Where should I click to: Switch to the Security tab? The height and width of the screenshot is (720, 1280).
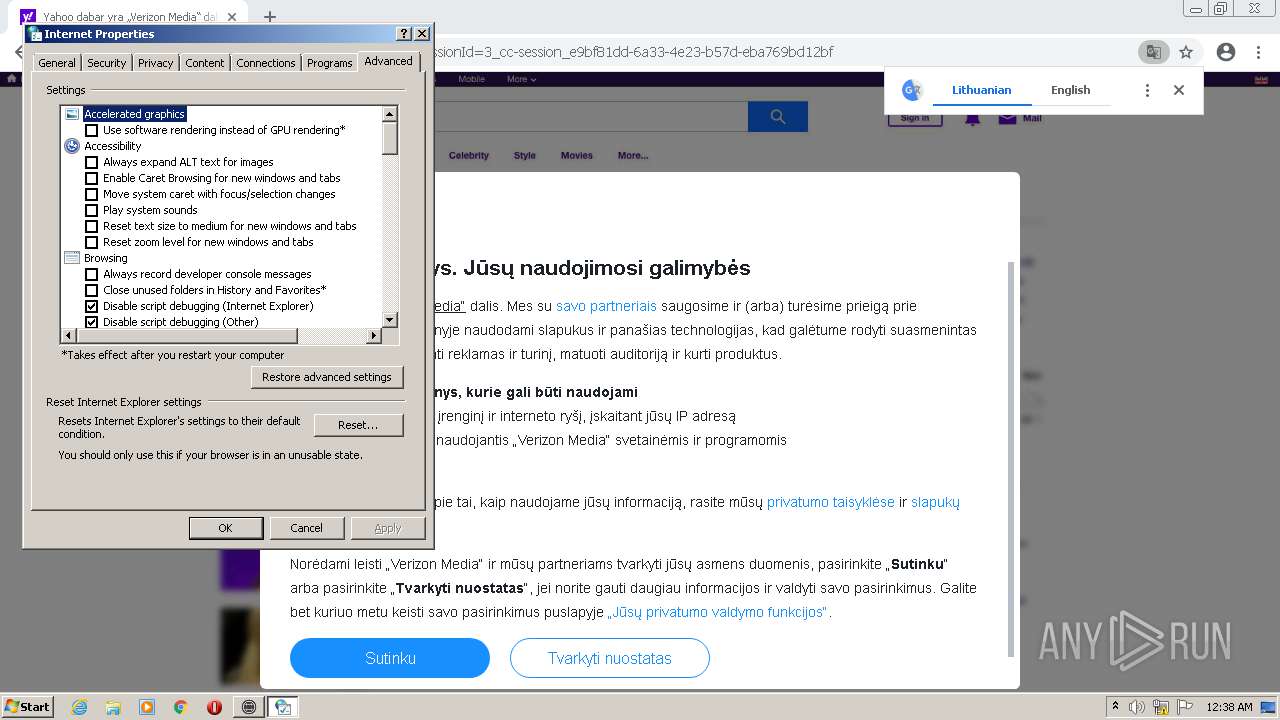pyautogui.click(x=106, y=63)
